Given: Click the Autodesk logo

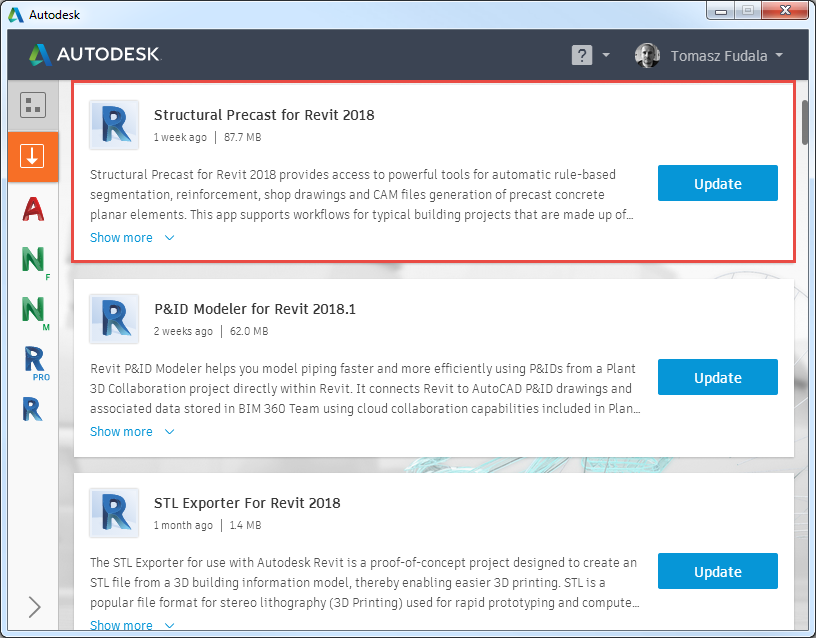Looking at the screenshot, I should [x=93, y=55].
